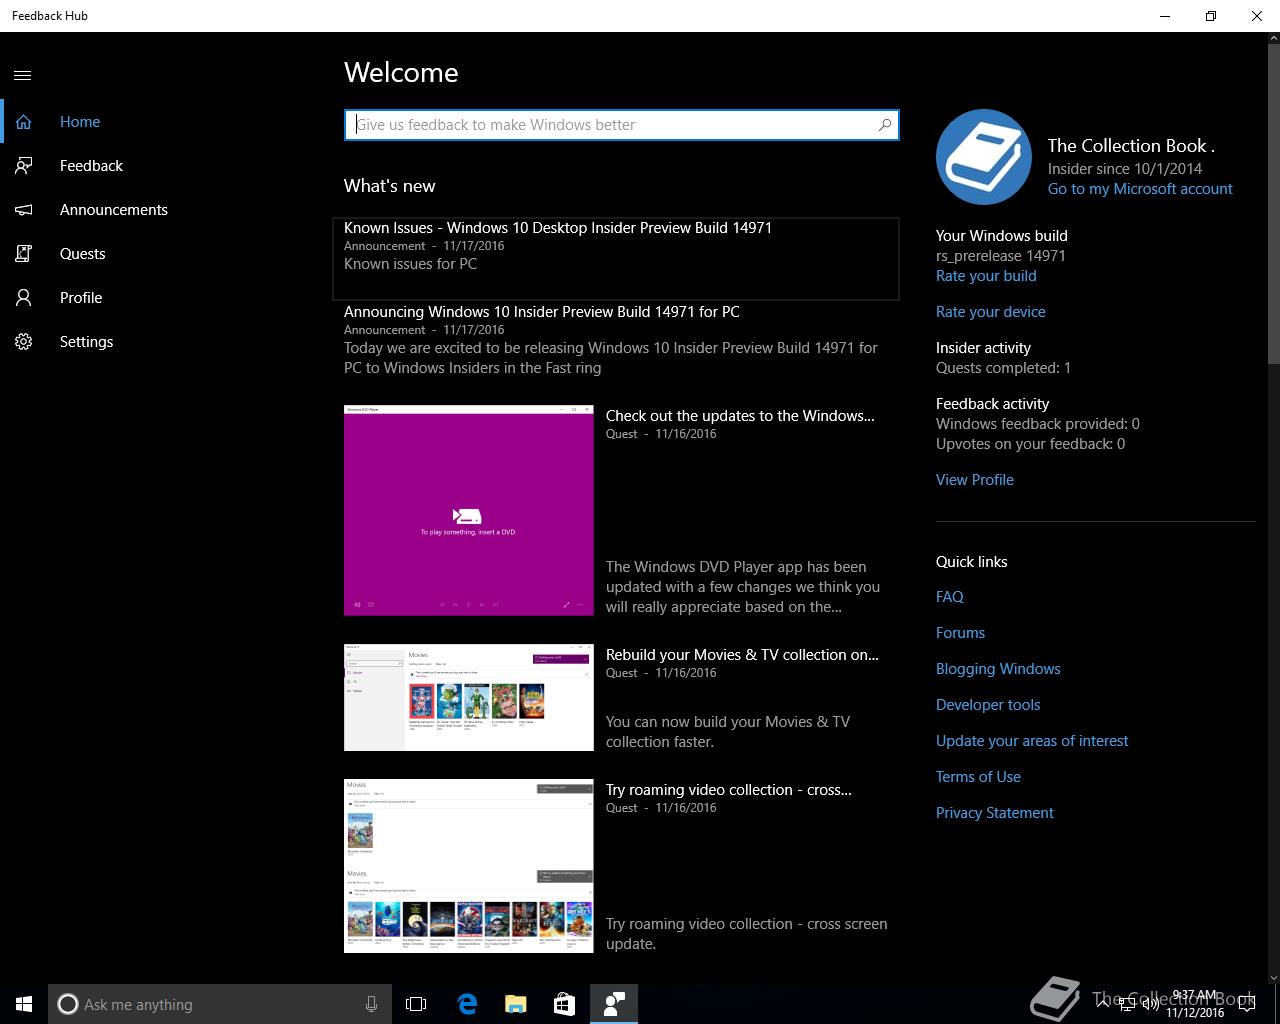Click the Settings gear icon
This screenshot has width=1280, height=1024.
click(23, 342)
